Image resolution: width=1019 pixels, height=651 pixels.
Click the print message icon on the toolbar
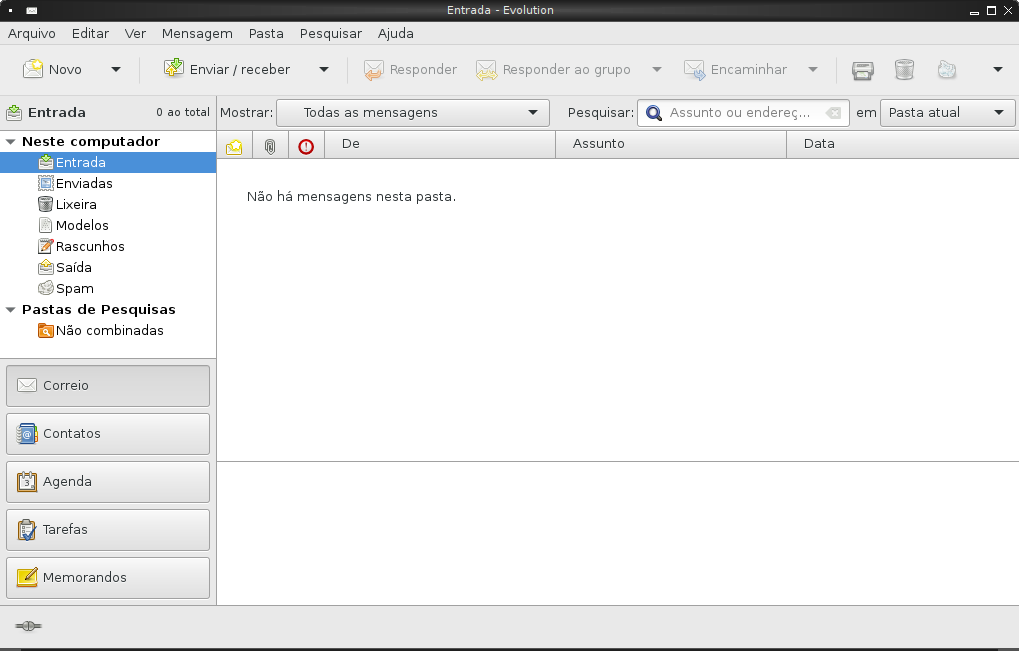pos(861,69)
